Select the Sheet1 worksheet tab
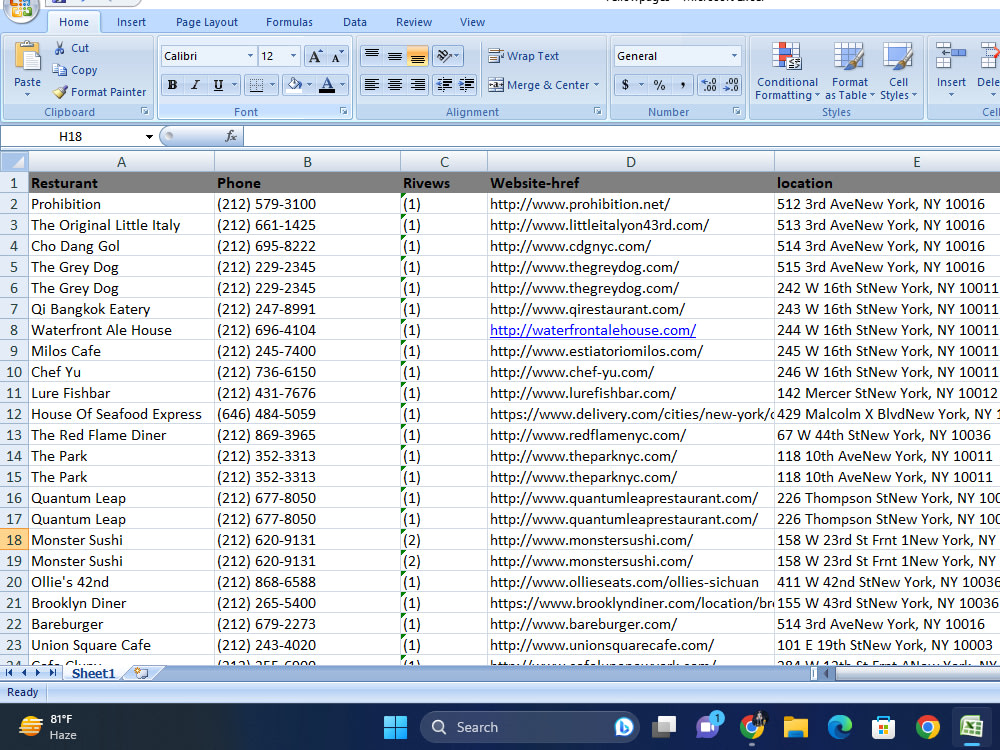1000x750 pixels. pyautogui.click(x=93, y=673)
